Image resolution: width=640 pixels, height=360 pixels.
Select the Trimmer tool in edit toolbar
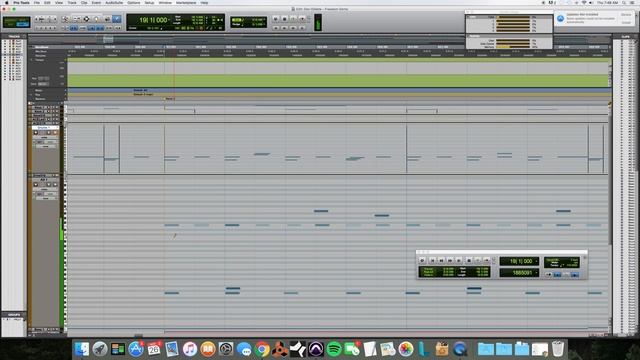pyautogui.click(x=77, y=19)
